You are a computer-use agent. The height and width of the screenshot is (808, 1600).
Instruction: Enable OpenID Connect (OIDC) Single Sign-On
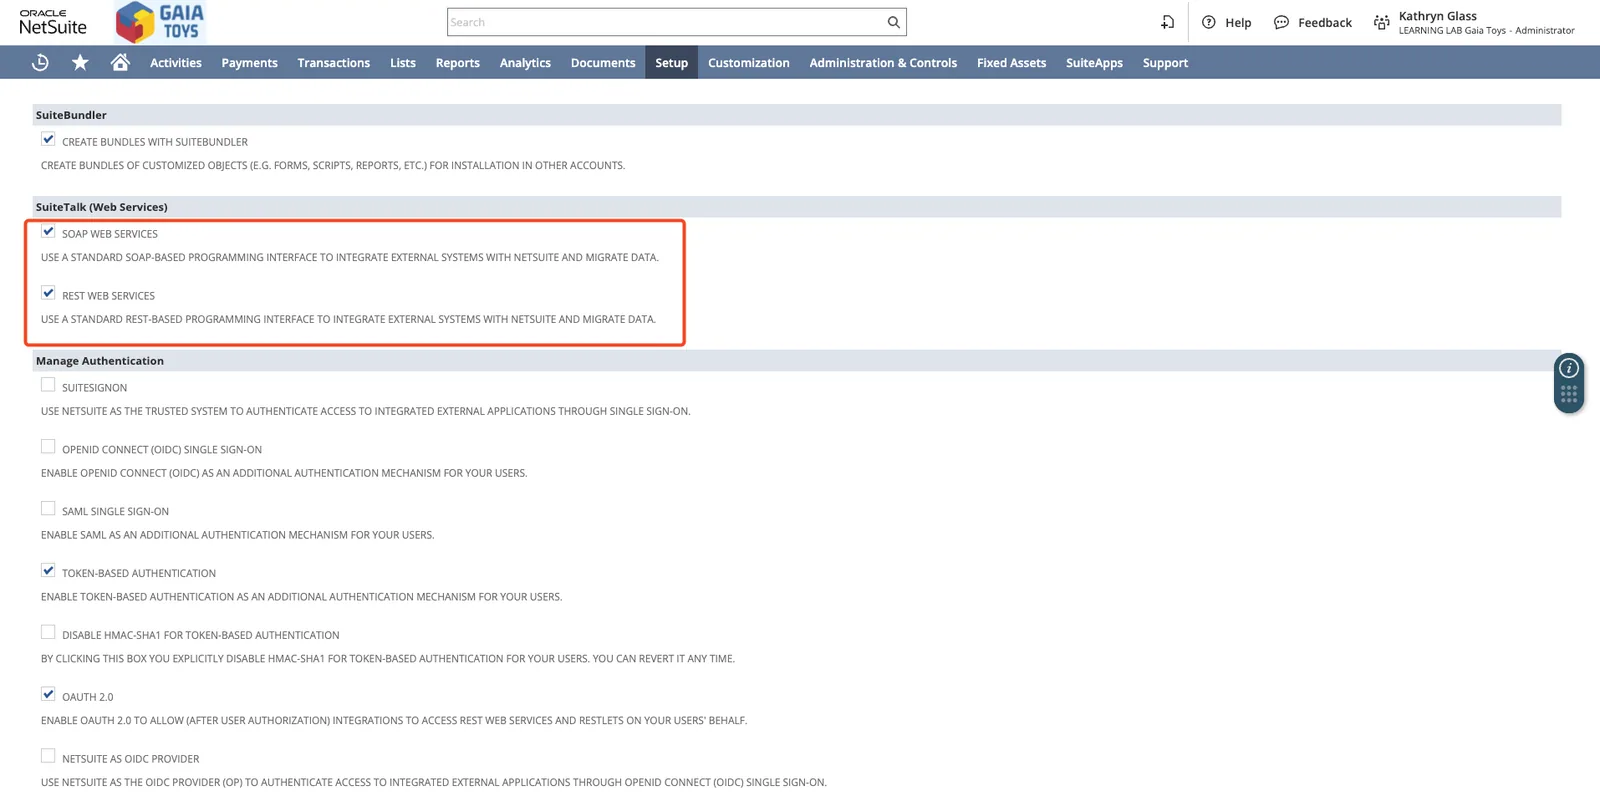click(48, 447)
